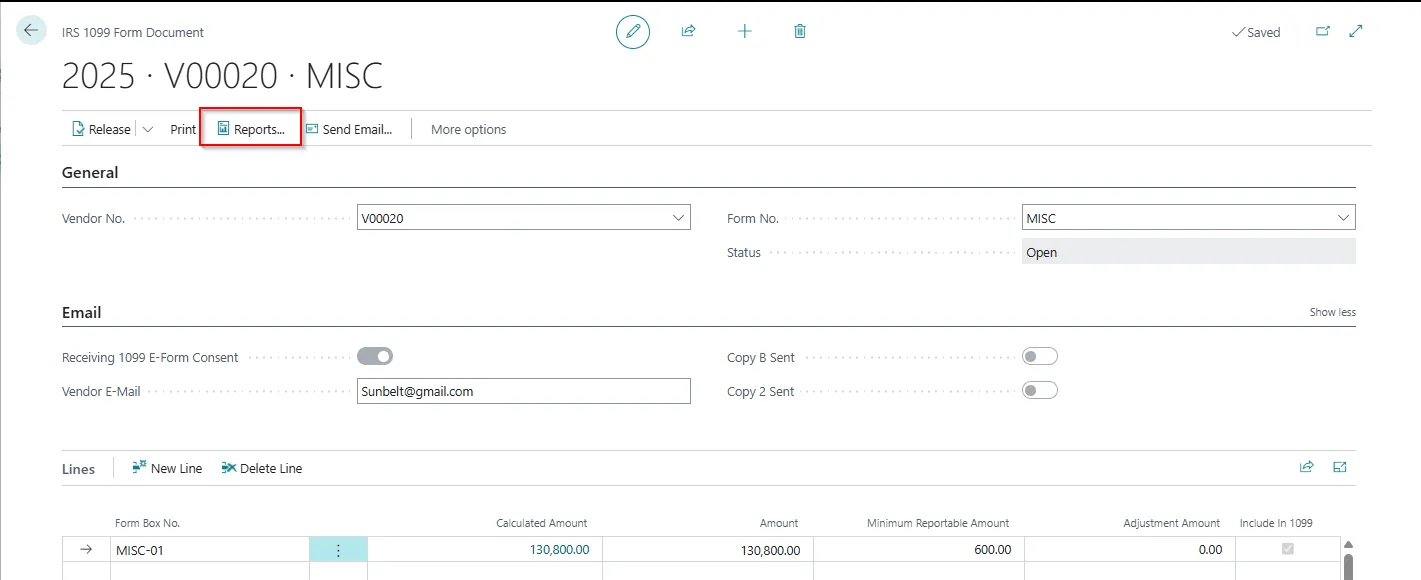
Task: Click Show less link in Email section
Action: click(x=1332, y=312)
